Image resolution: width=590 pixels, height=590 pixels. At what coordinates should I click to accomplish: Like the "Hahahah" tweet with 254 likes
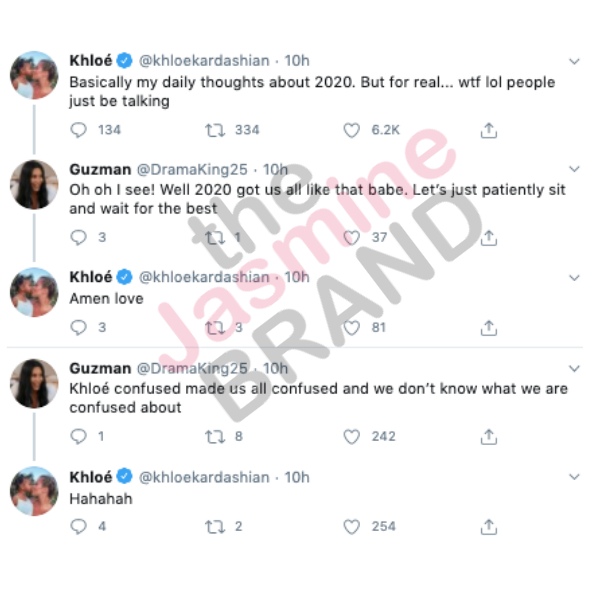coord(351,526)
